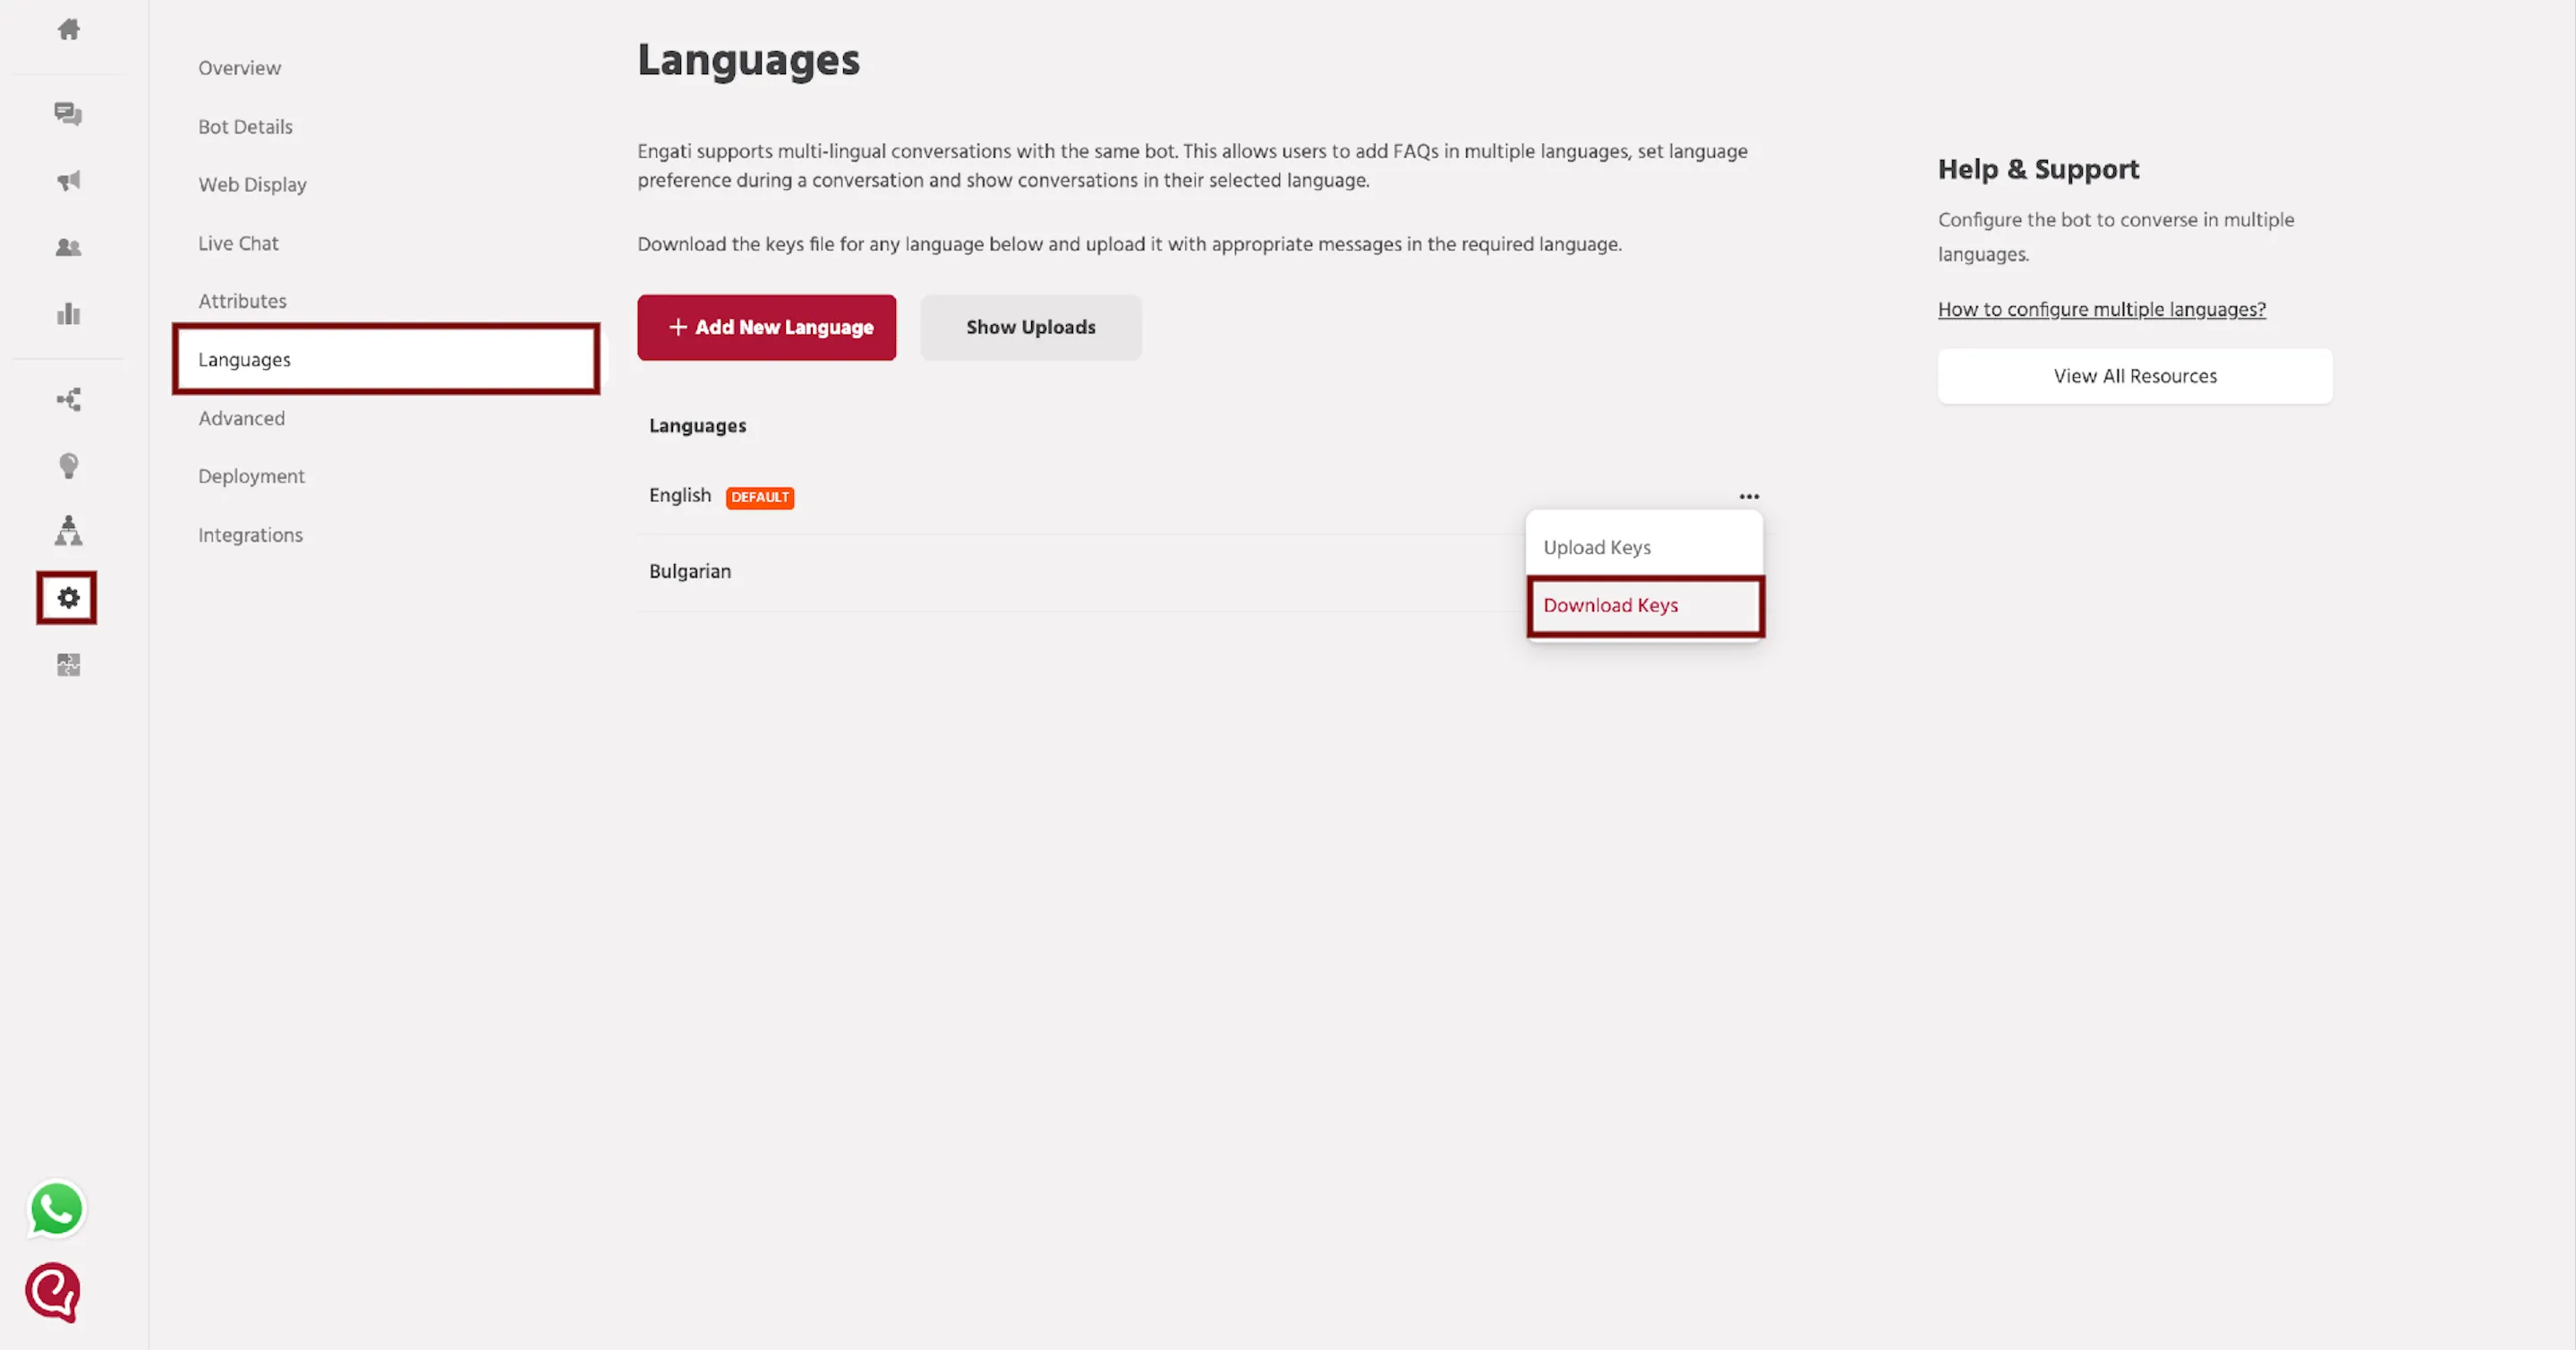The image size is (2576, 1350).
Task: Click the Help & Support heading
Action: (2038, 169)
